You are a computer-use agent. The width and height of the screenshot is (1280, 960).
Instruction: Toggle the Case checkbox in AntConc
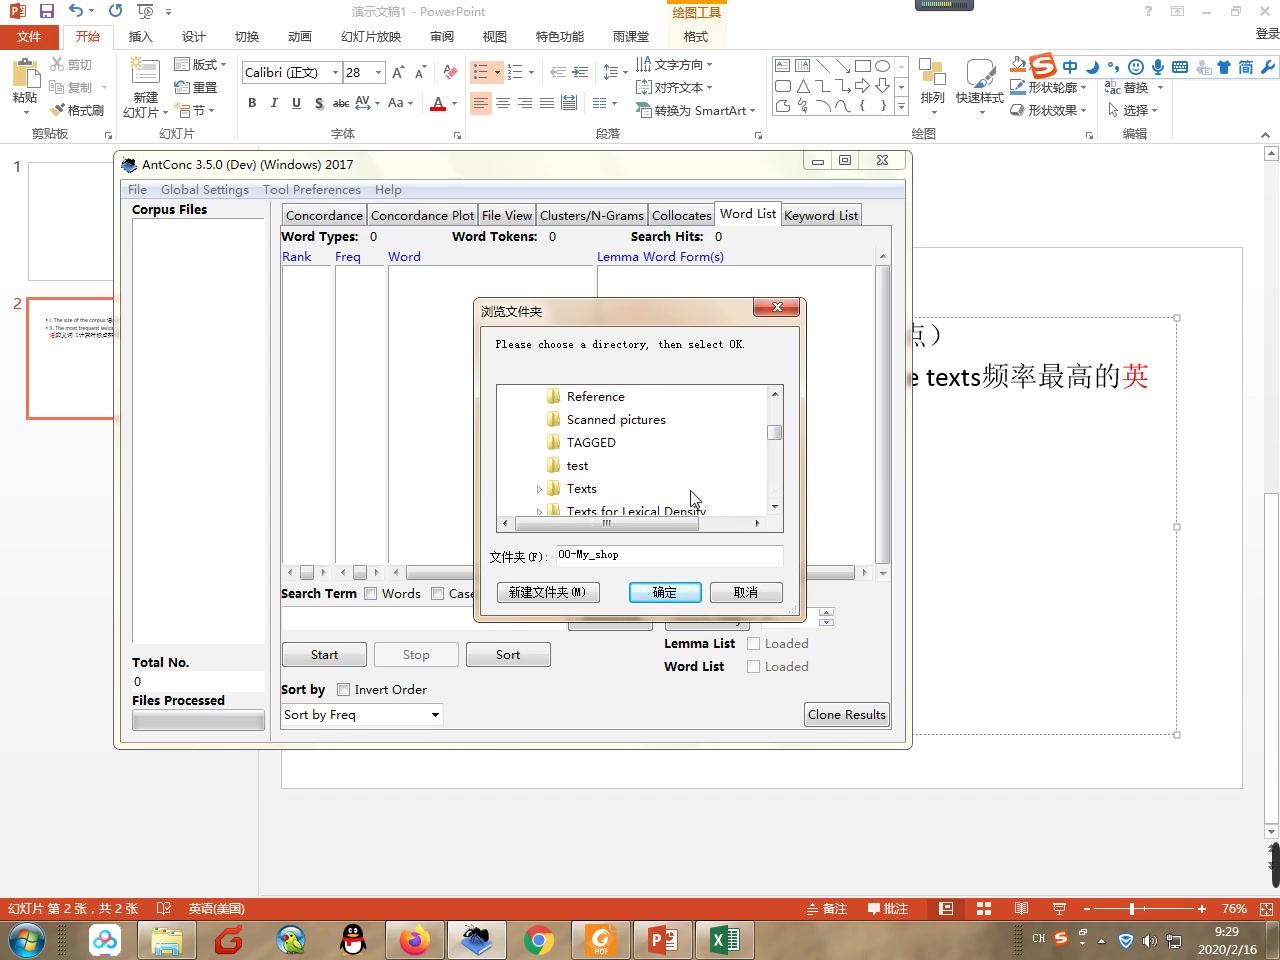(438, 593)
